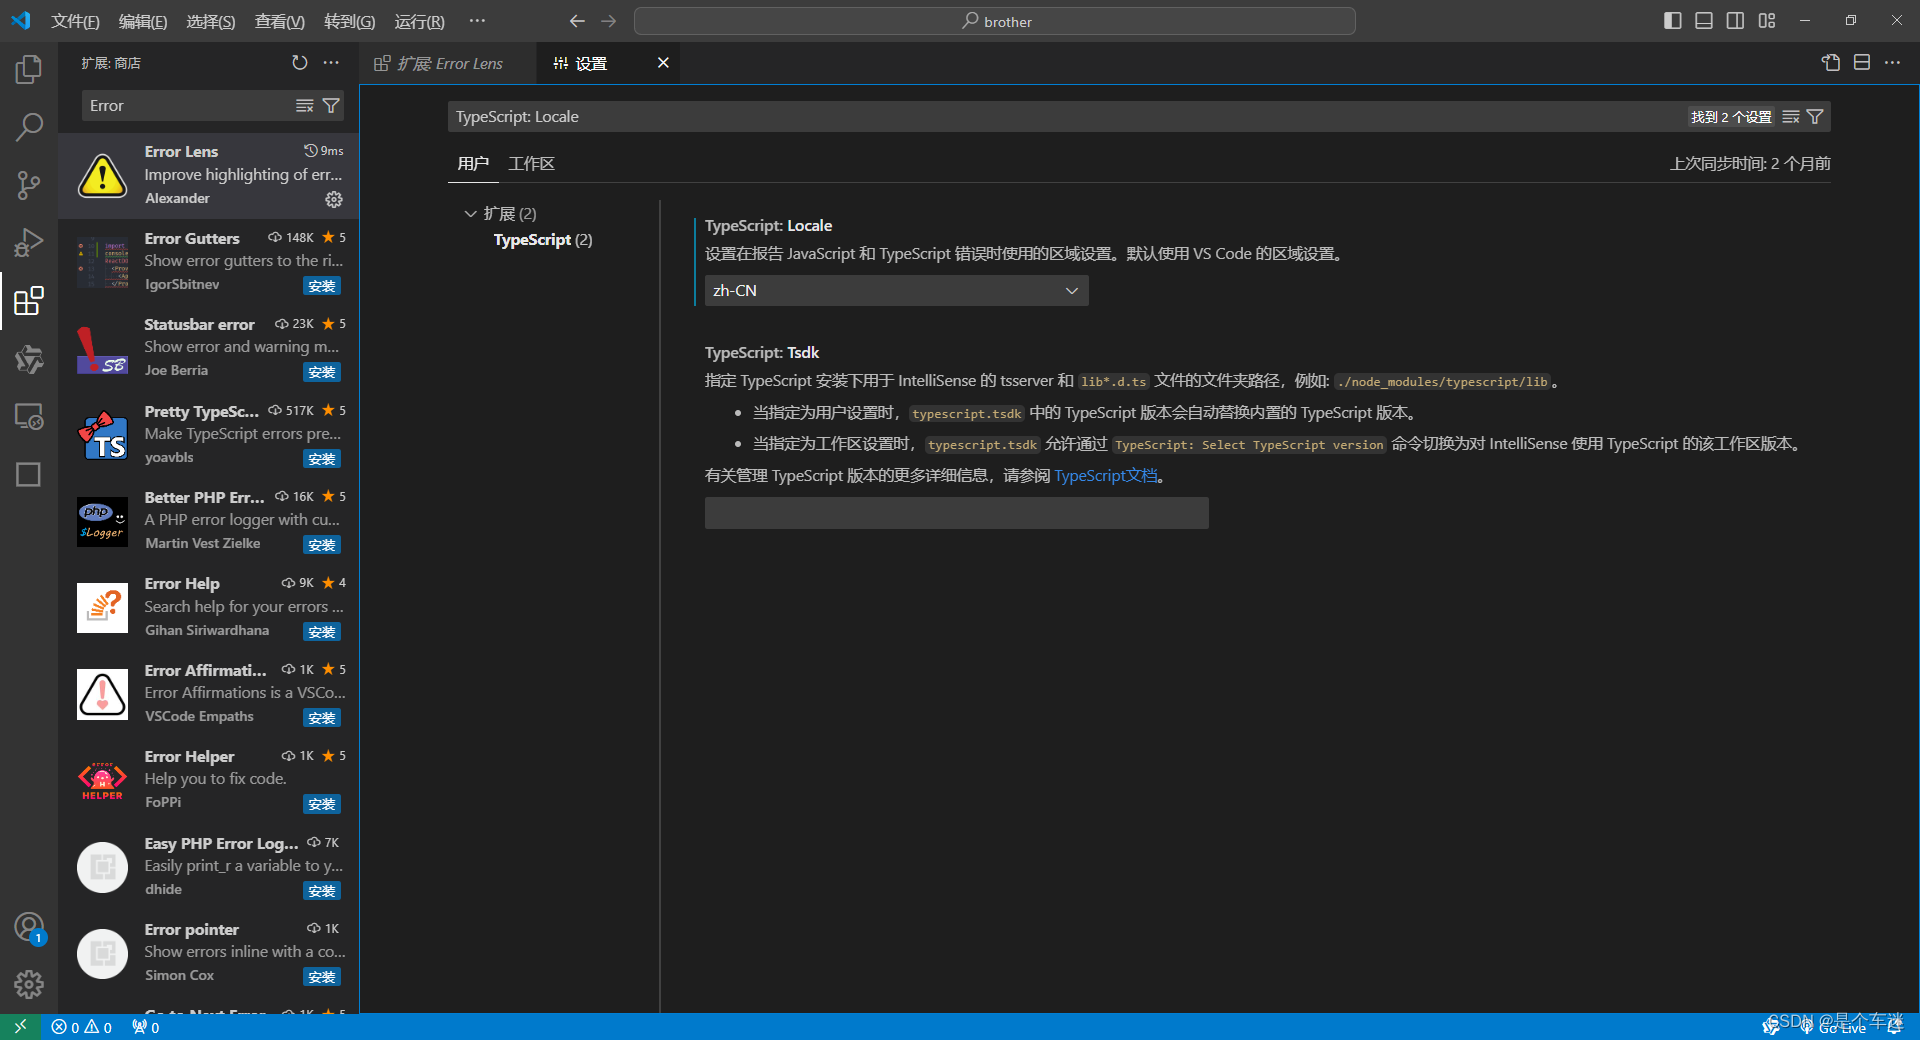Open Source Control view

coord(29,185)
